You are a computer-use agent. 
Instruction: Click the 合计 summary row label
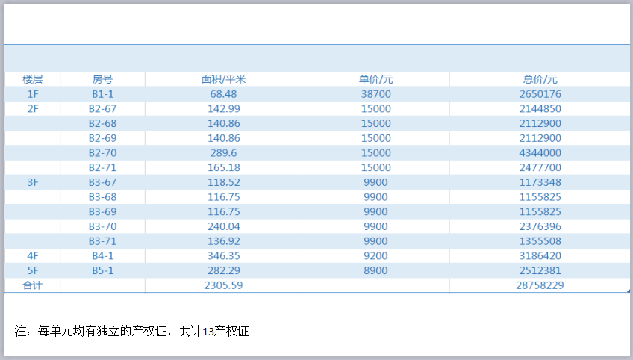[x=33, y=285]
